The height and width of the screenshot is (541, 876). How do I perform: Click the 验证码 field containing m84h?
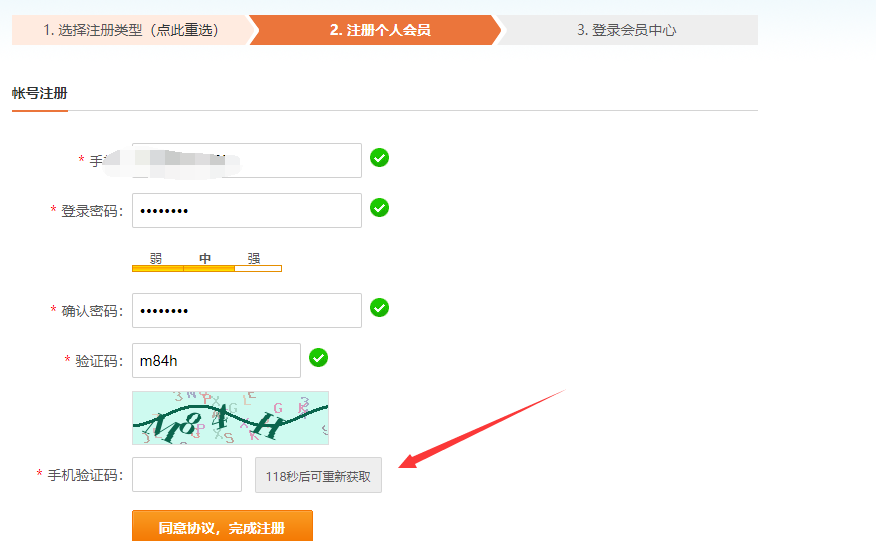tap(216, 360)
